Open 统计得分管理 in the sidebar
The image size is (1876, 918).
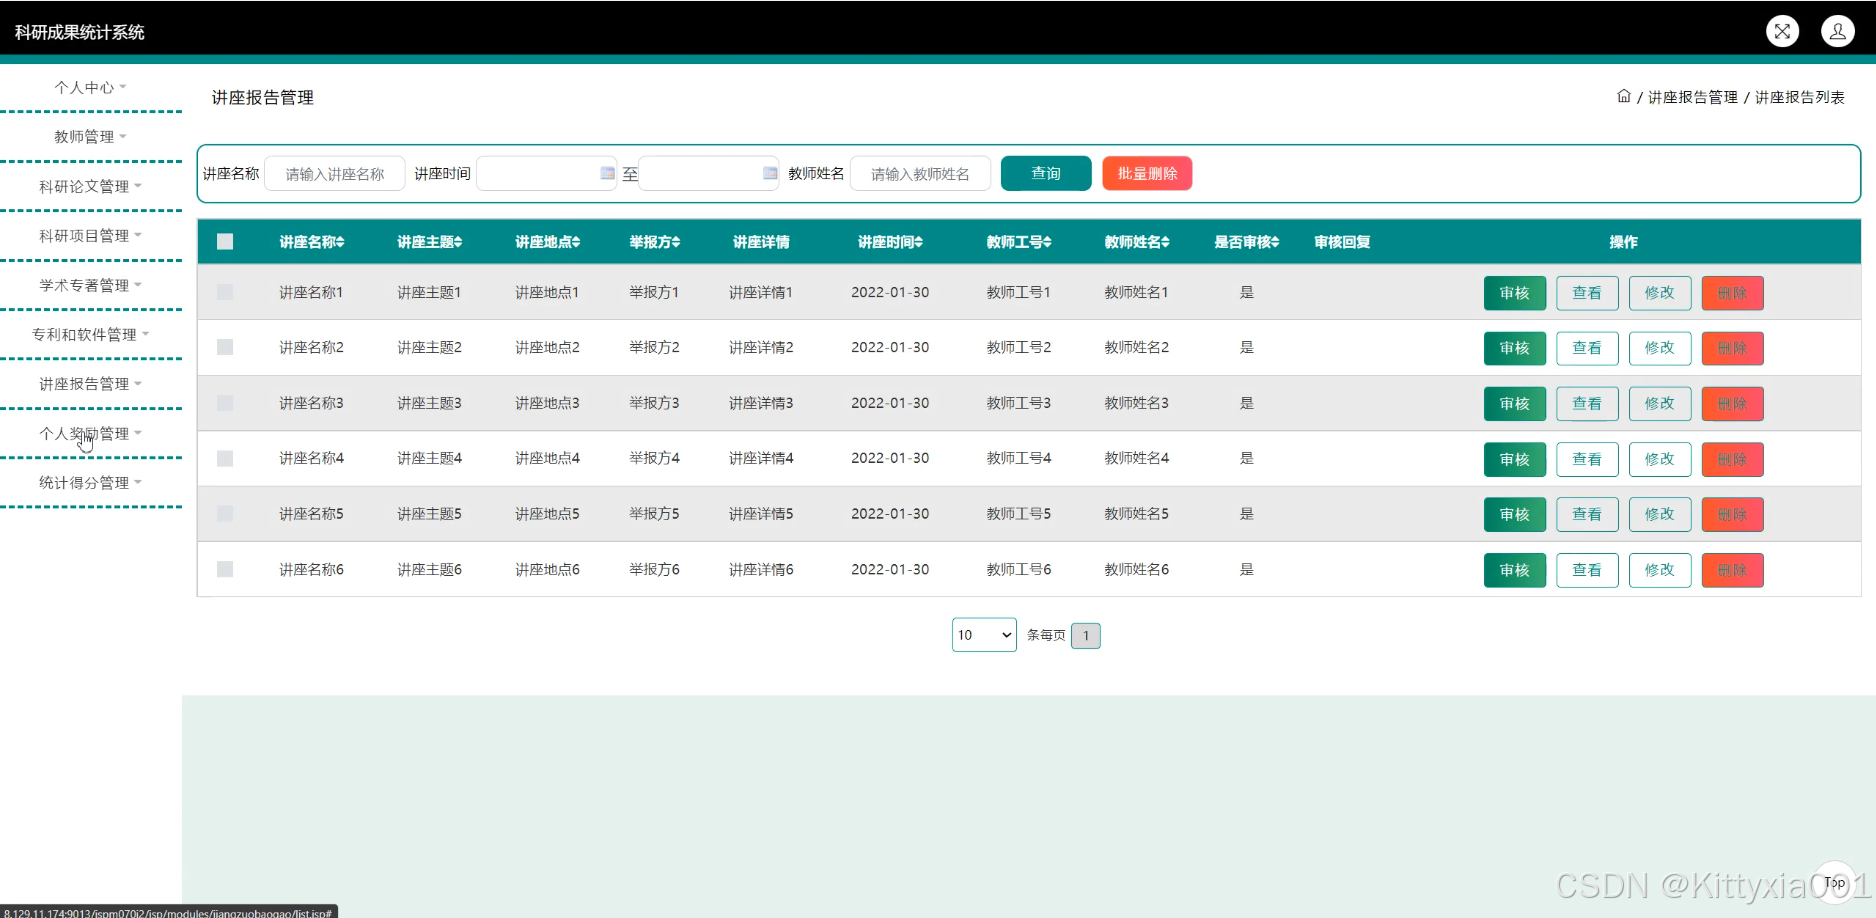(x=90, y=482)
